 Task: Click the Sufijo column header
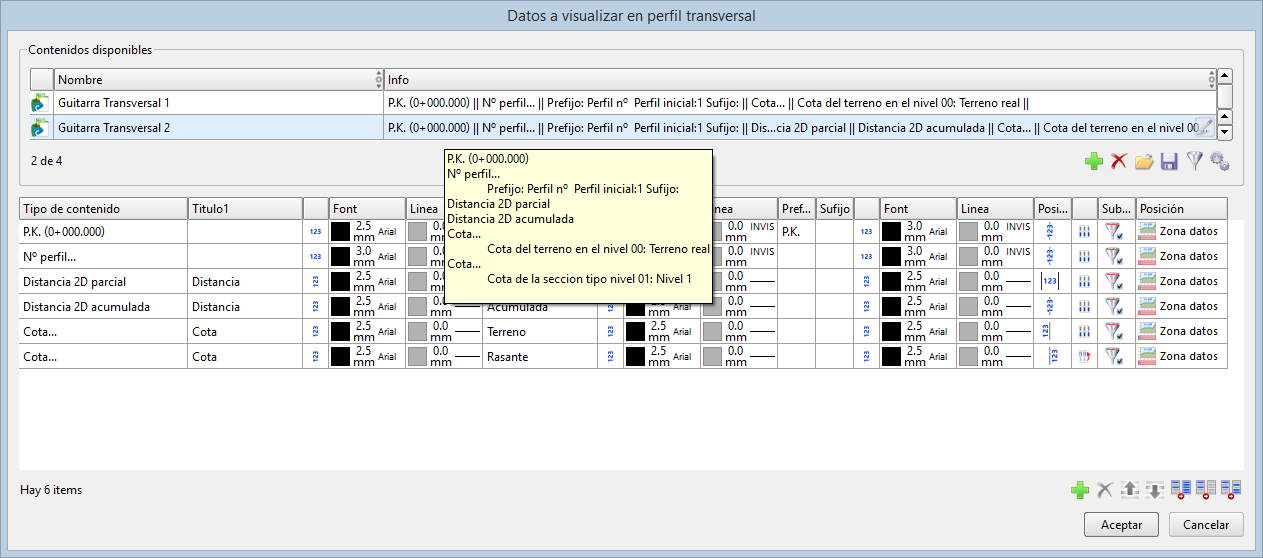pyautogui.click(x=835, y=209)
